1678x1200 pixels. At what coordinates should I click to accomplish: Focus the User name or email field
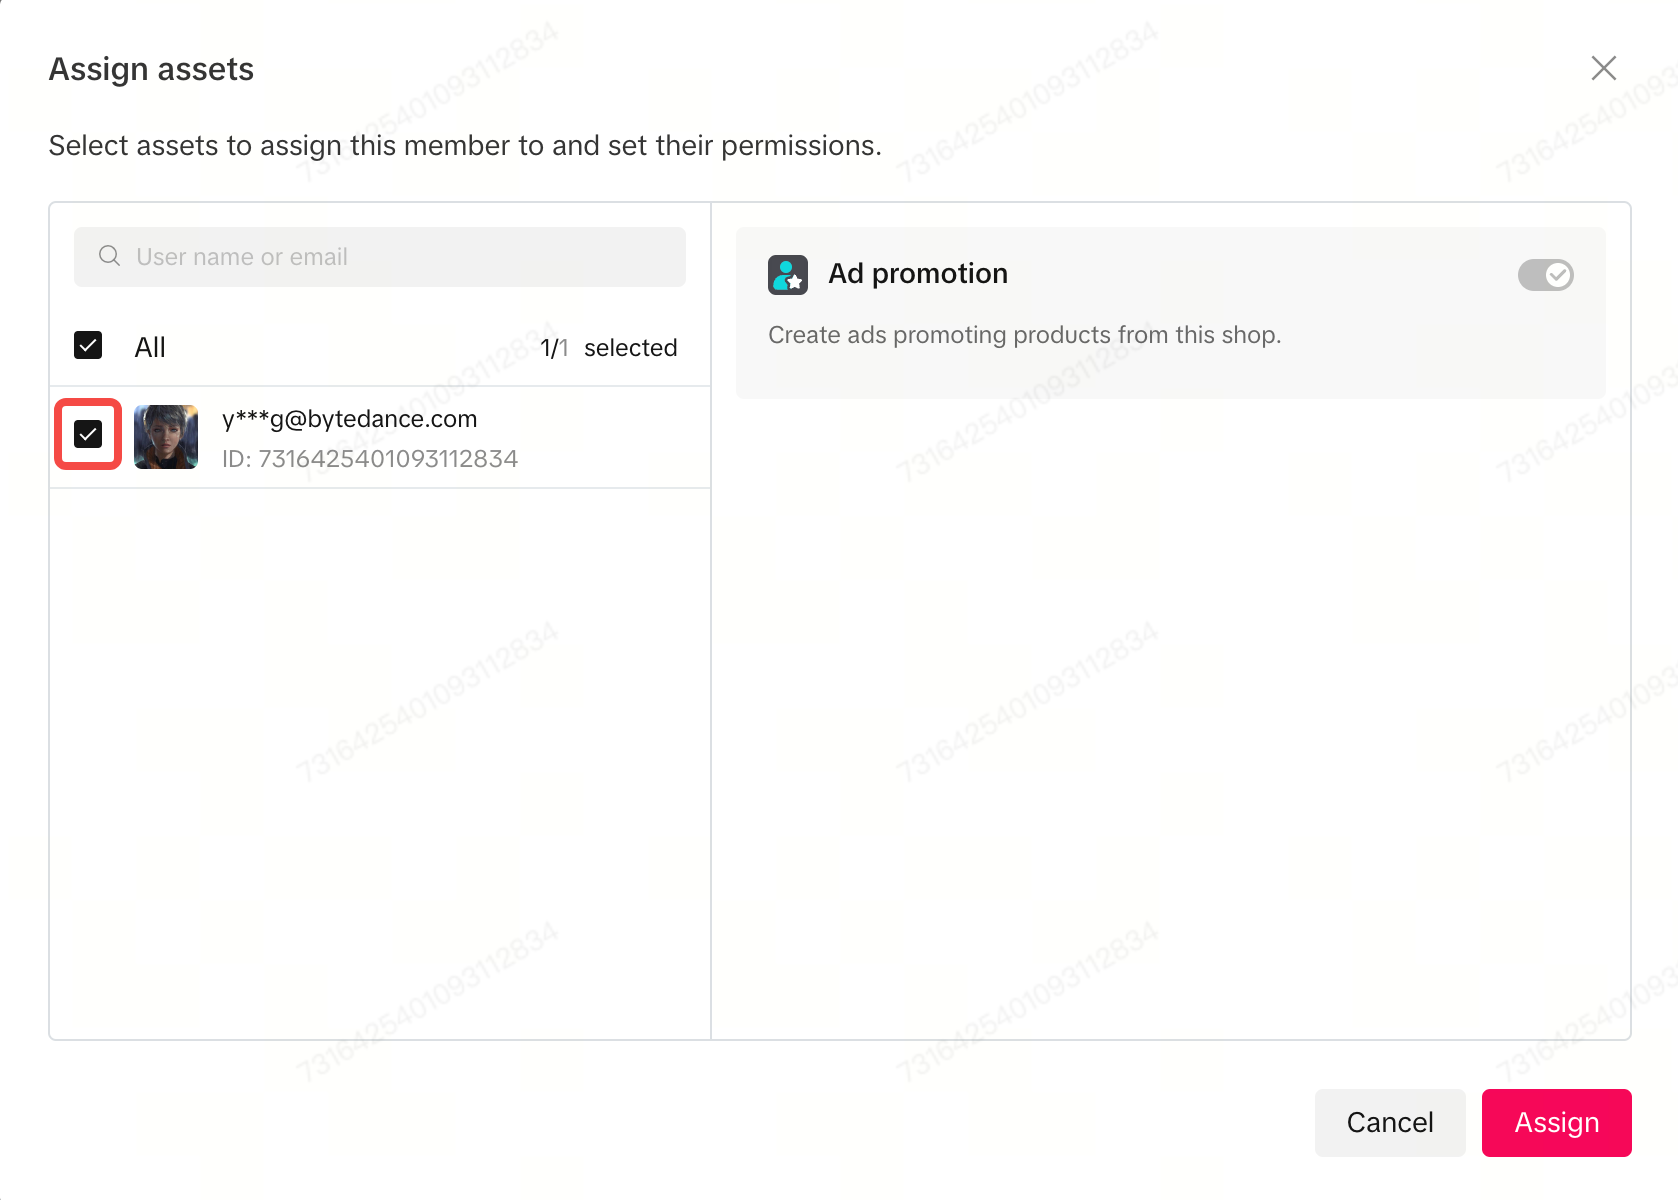coord(400,257)
